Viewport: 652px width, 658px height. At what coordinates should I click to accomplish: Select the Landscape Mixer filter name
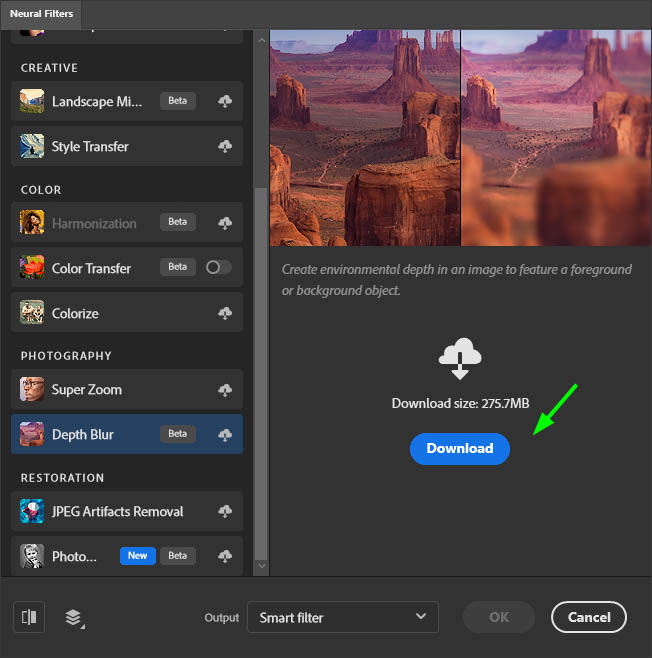[x=97, y=102]
